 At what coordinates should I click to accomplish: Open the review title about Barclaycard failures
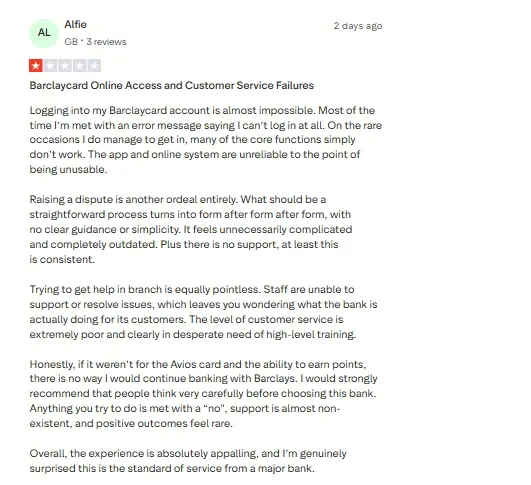[x=172, y=85]
